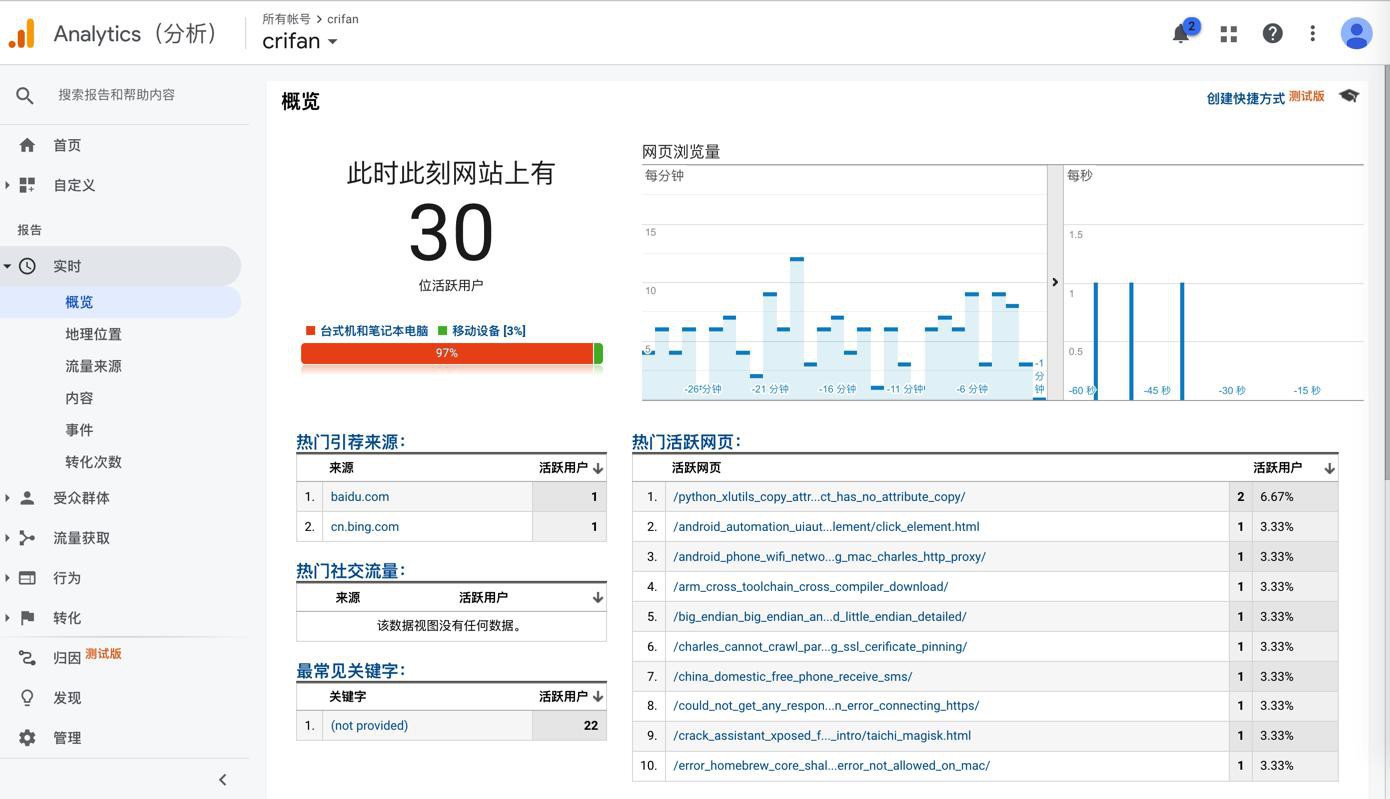Collapse the sidebar with the chevron

pos(222,780)
